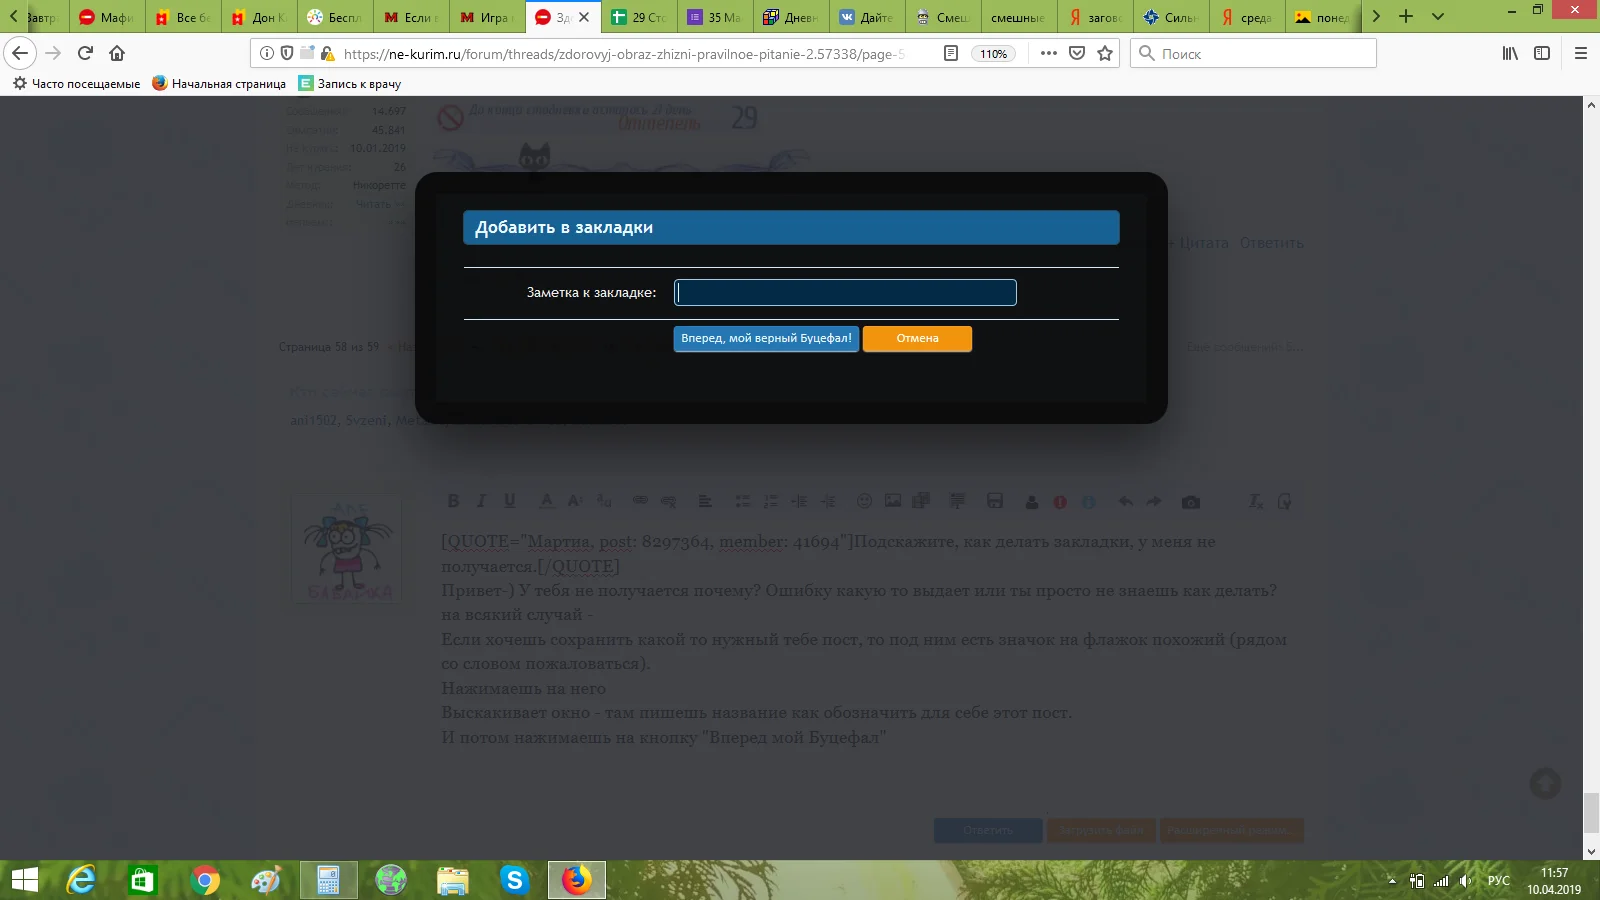
Task: Insert an image via editor toolbar icon
Action: pyautogui.click(x=893, y=501)
